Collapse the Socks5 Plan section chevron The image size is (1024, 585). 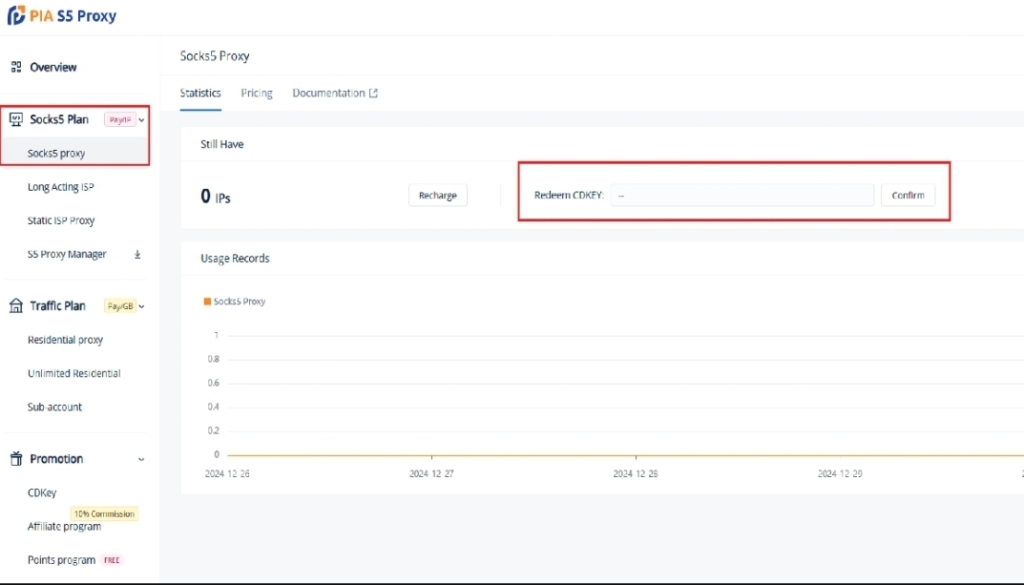pos(141,119)
